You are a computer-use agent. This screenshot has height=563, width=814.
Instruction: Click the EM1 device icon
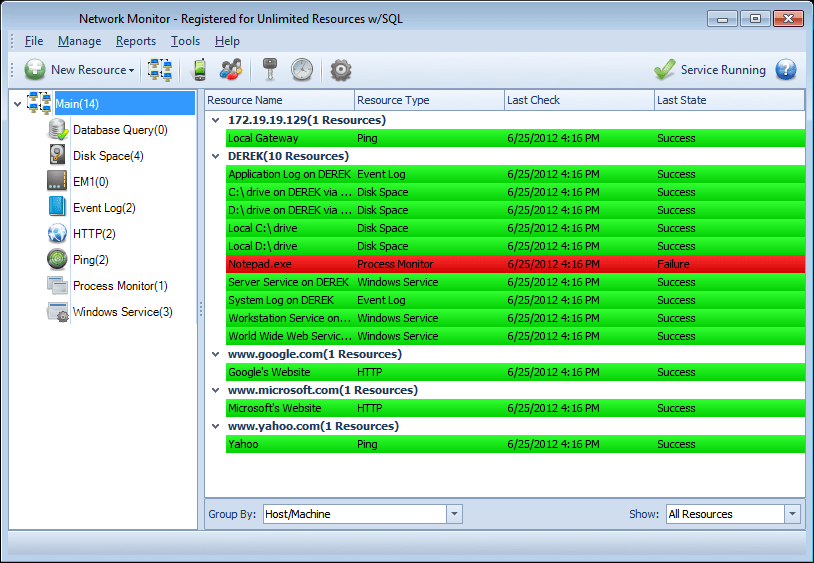tap(57, 181)
